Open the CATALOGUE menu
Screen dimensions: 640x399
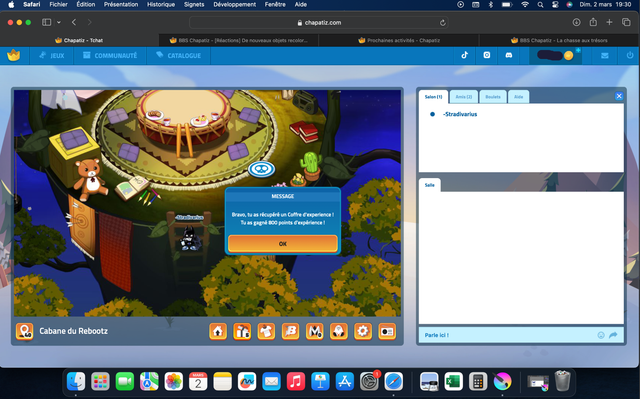pos(178,55)
